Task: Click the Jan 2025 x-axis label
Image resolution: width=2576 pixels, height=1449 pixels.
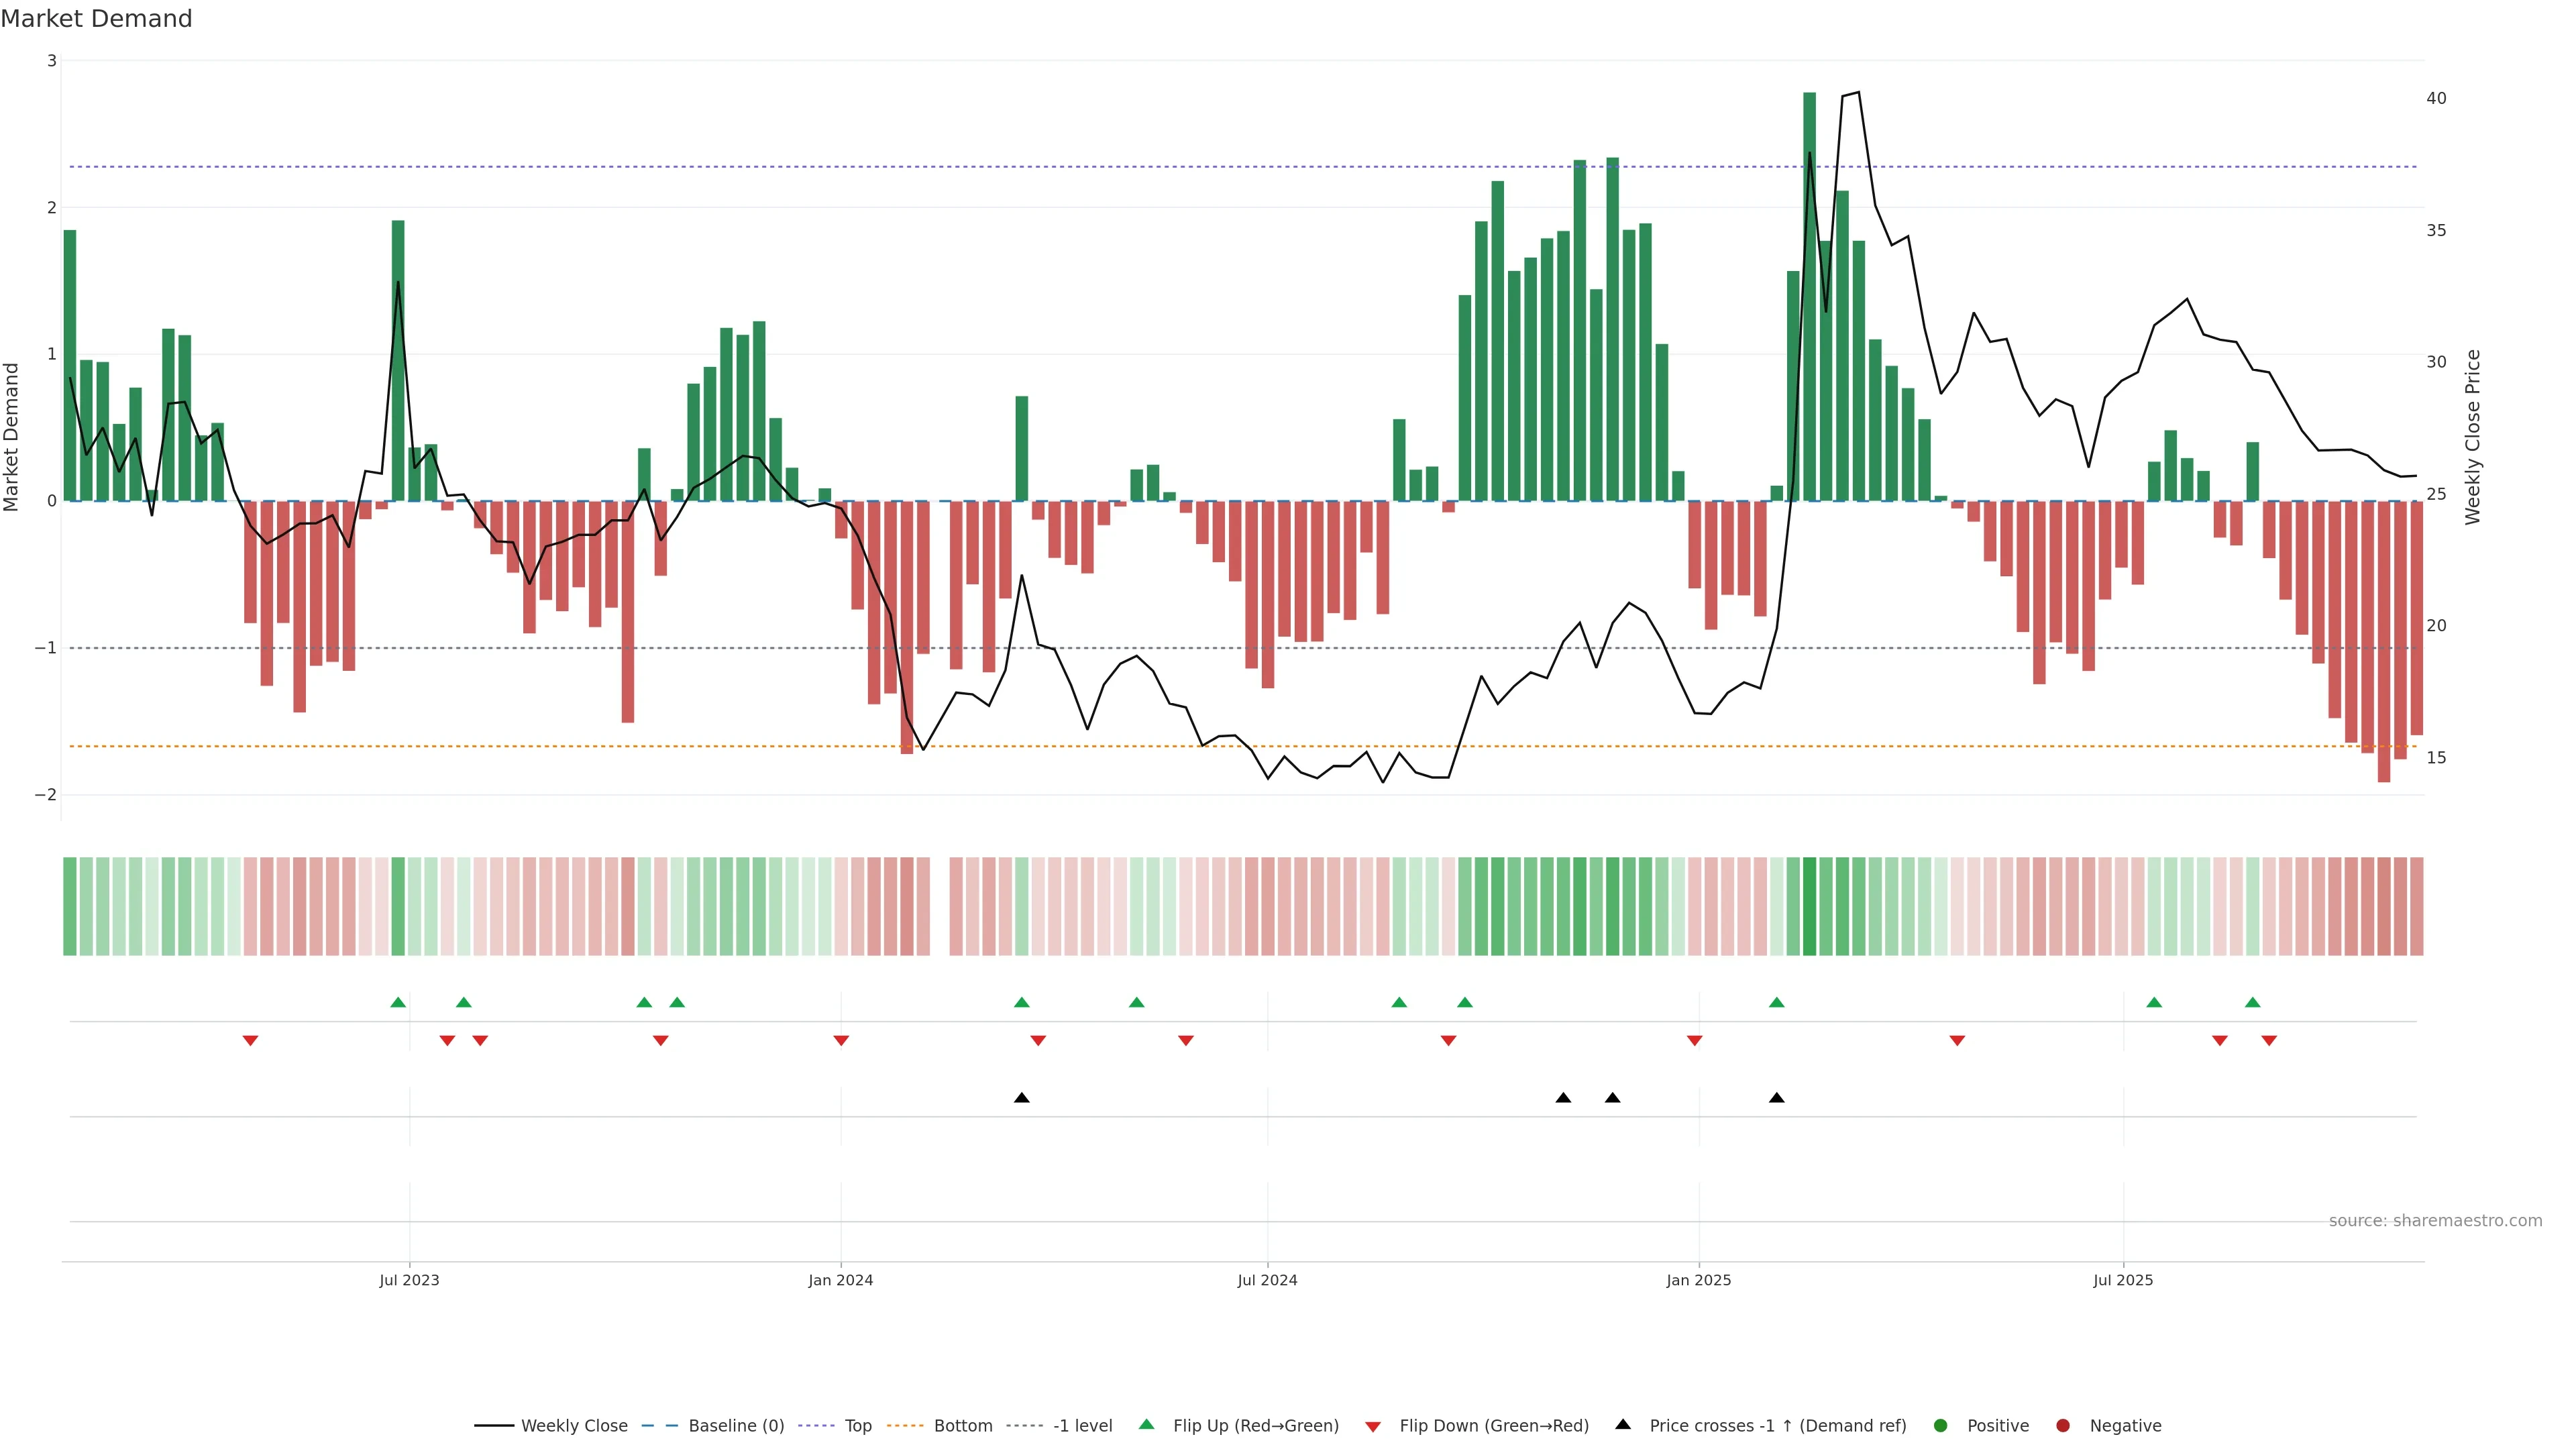Action: click(x=1698, y=1280)
